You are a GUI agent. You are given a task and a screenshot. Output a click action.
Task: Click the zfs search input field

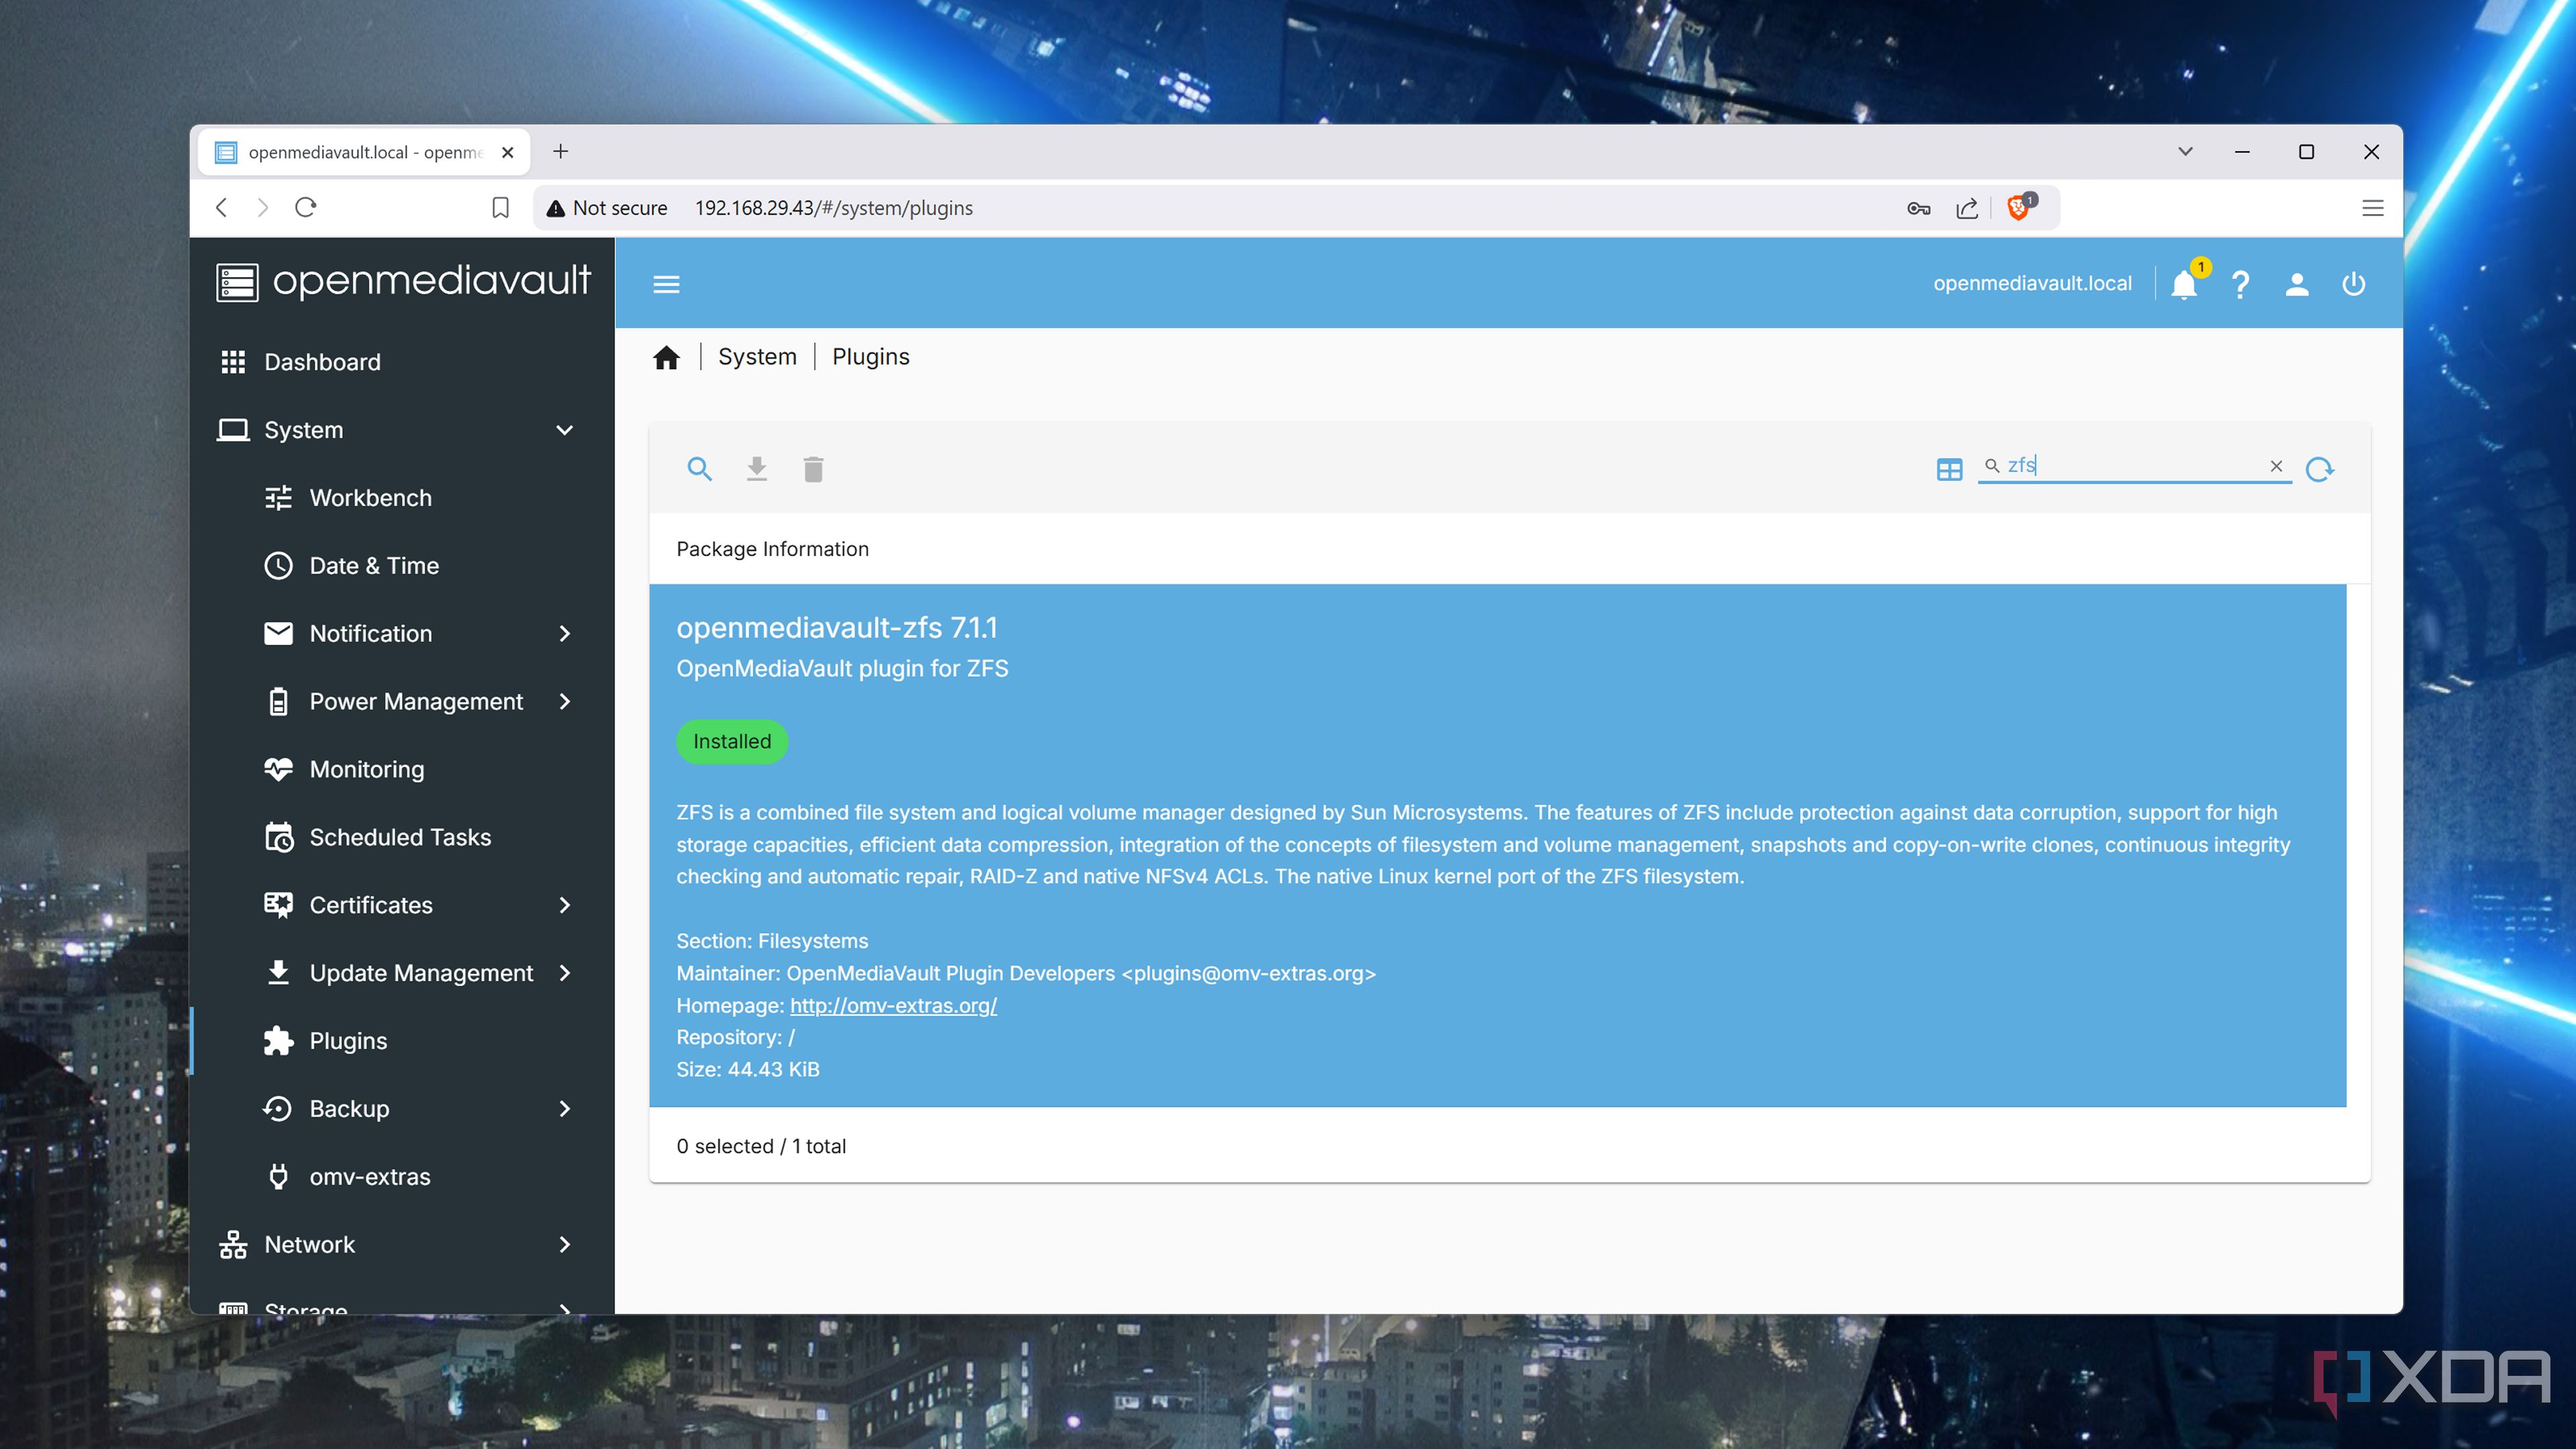(x=2130, y=466)
